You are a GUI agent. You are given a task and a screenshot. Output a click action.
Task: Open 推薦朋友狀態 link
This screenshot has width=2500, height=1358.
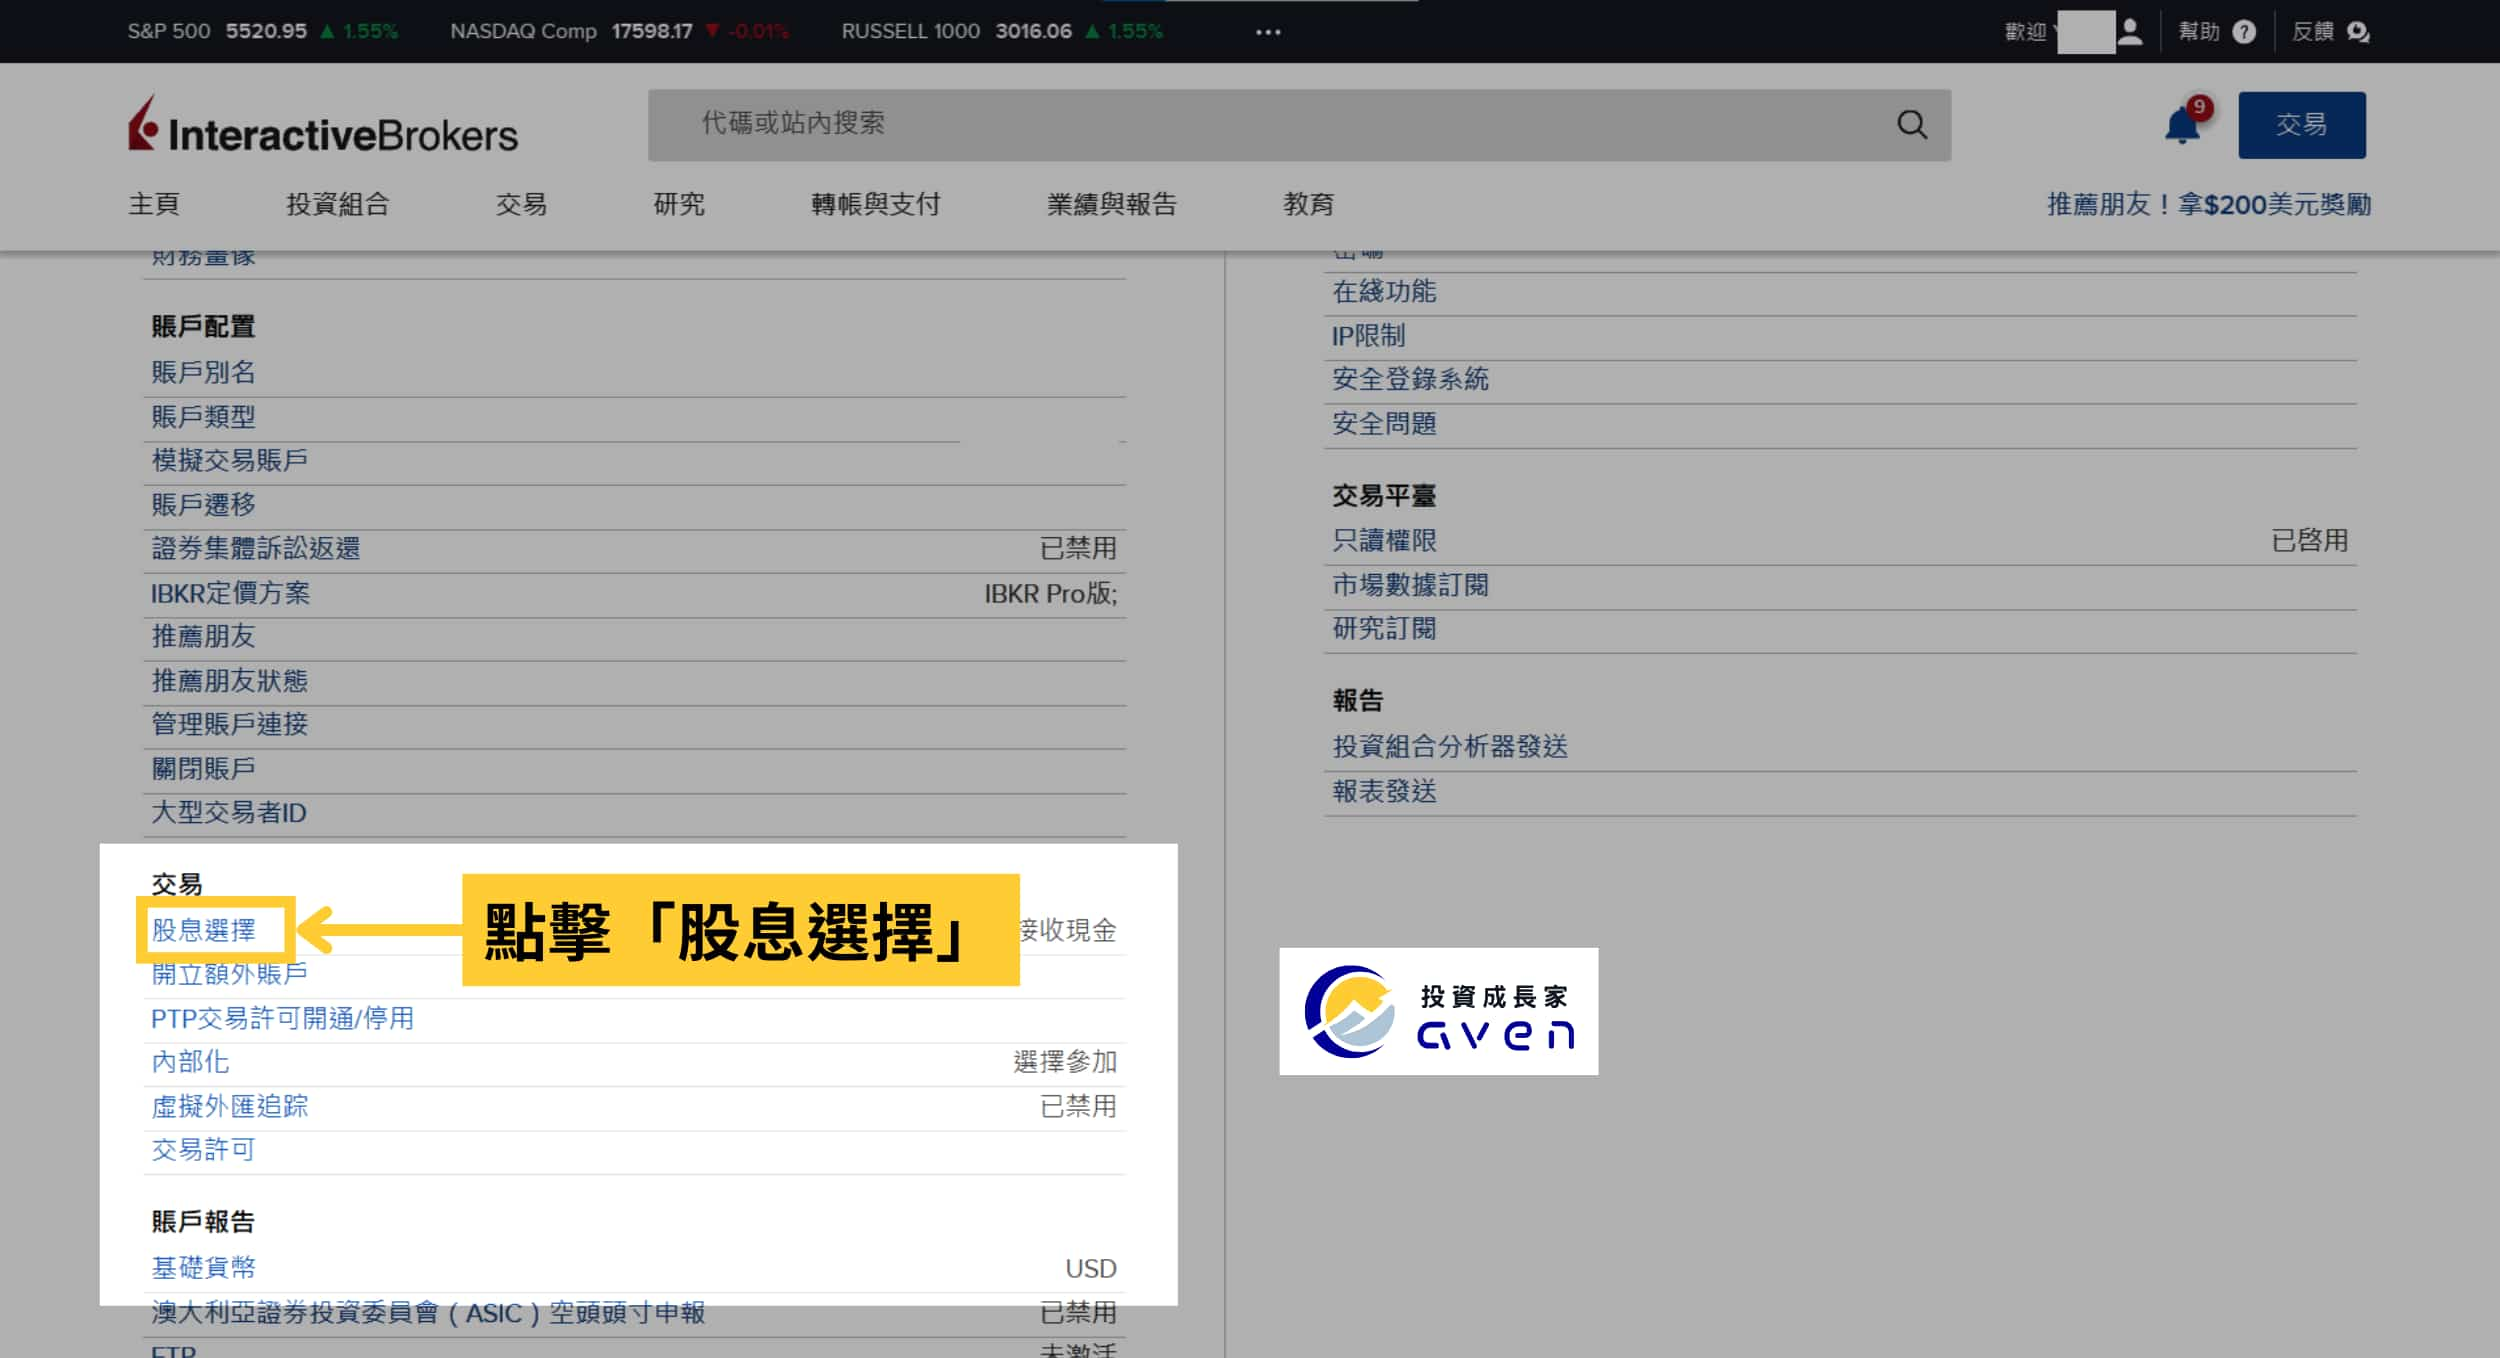click(x=229, y=681)
